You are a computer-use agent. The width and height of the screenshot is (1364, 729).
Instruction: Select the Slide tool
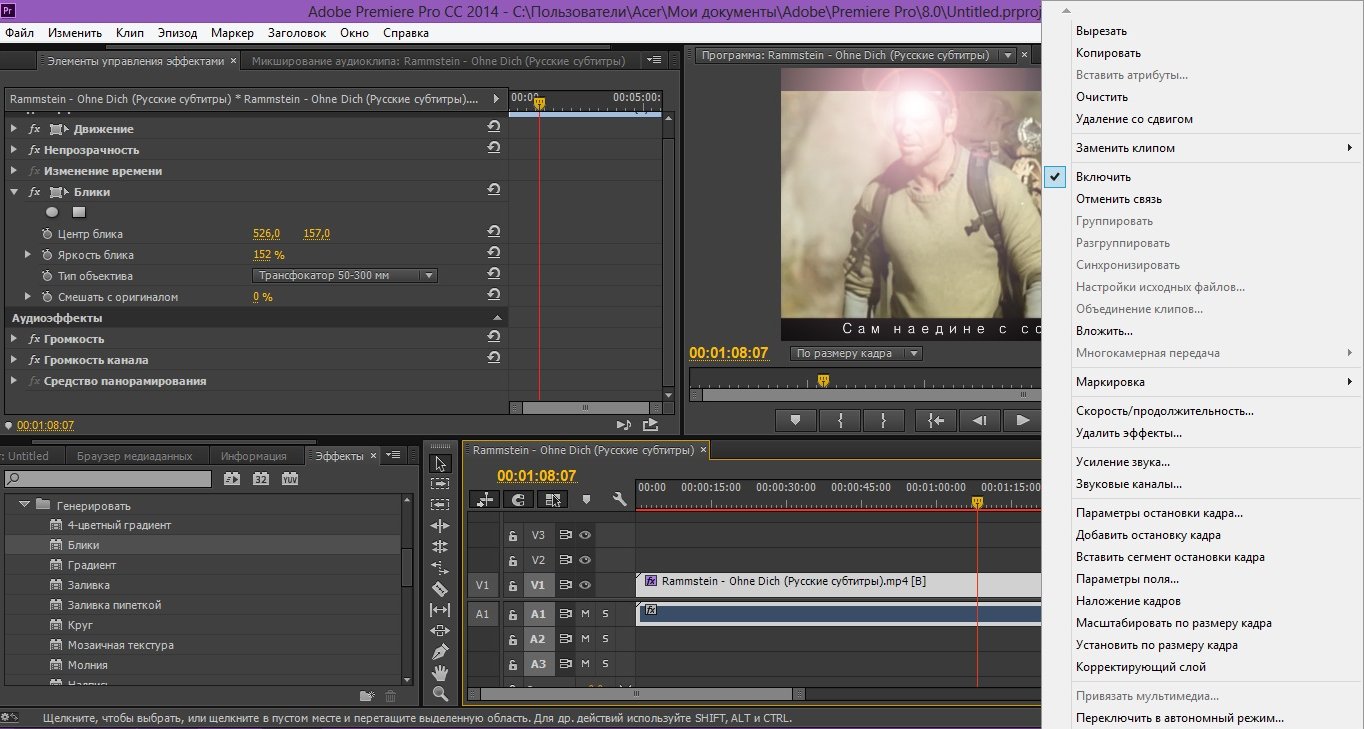pyautogui.click(x=440, y=631)
